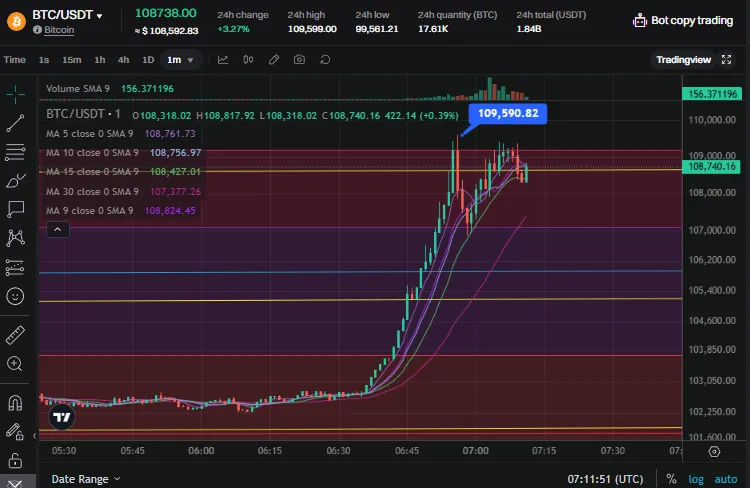Click the BTC/USDT · 1 chart title legend
Image resolution: width=750 pixels, height=488 pixels.
coord(83,114)
